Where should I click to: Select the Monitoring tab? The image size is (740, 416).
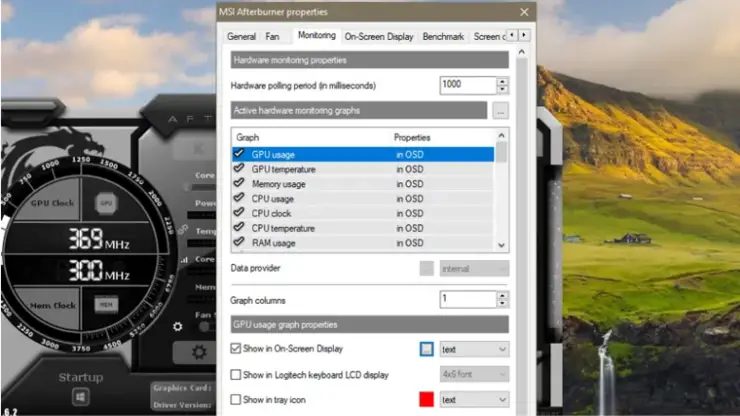pyautogui.click(x=317, y=35)
